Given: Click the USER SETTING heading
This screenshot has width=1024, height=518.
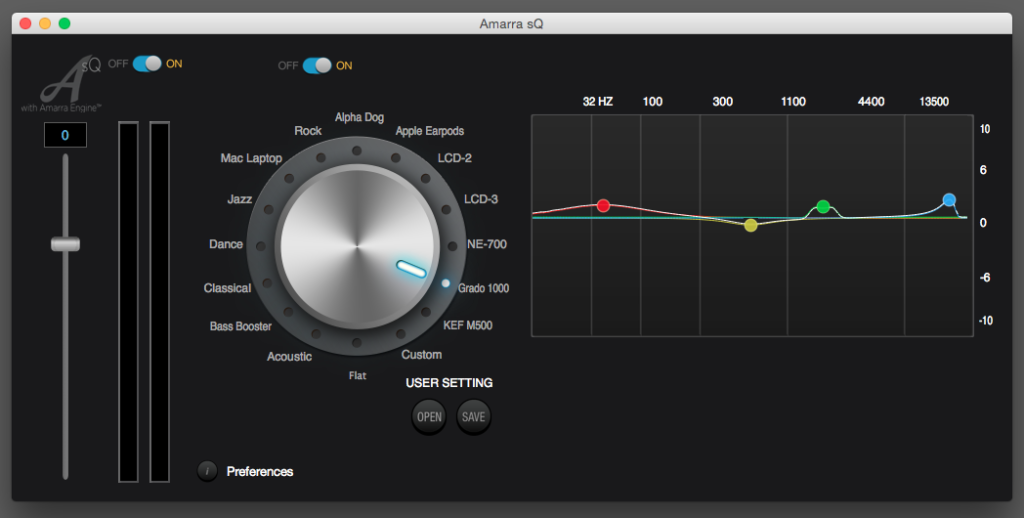Looking at the screenshot, I should 449,383.
